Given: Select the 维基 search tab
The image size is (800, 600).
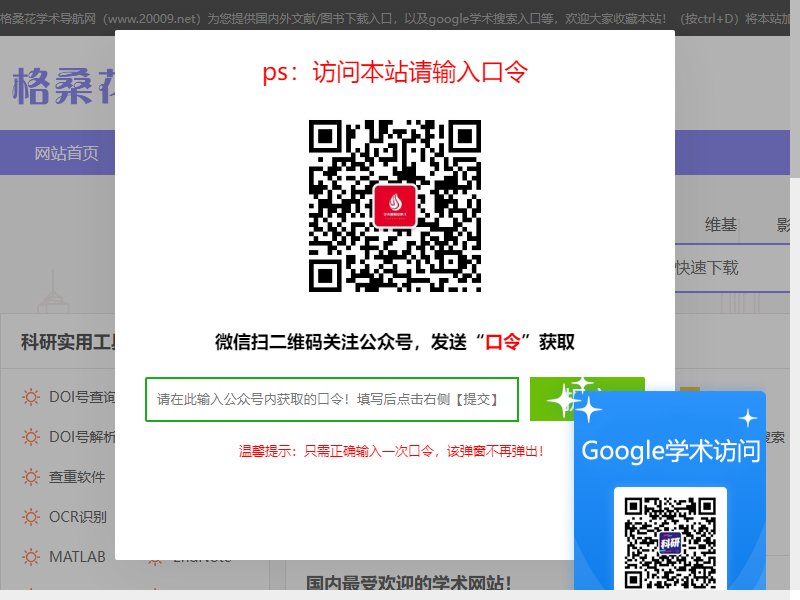Looking at the screenshot, I should (720, 224).
